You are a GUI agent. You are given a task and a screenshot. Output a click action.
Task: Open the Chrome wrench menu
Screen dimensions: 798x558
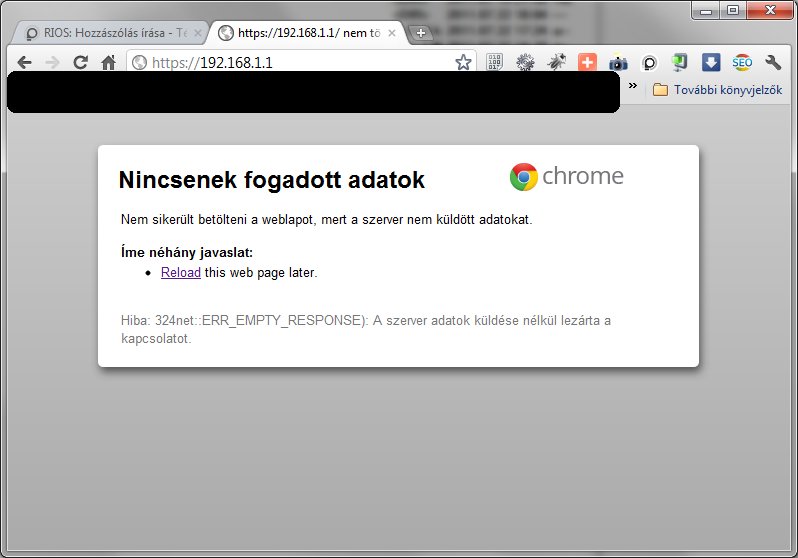click(x=773, y=63)
